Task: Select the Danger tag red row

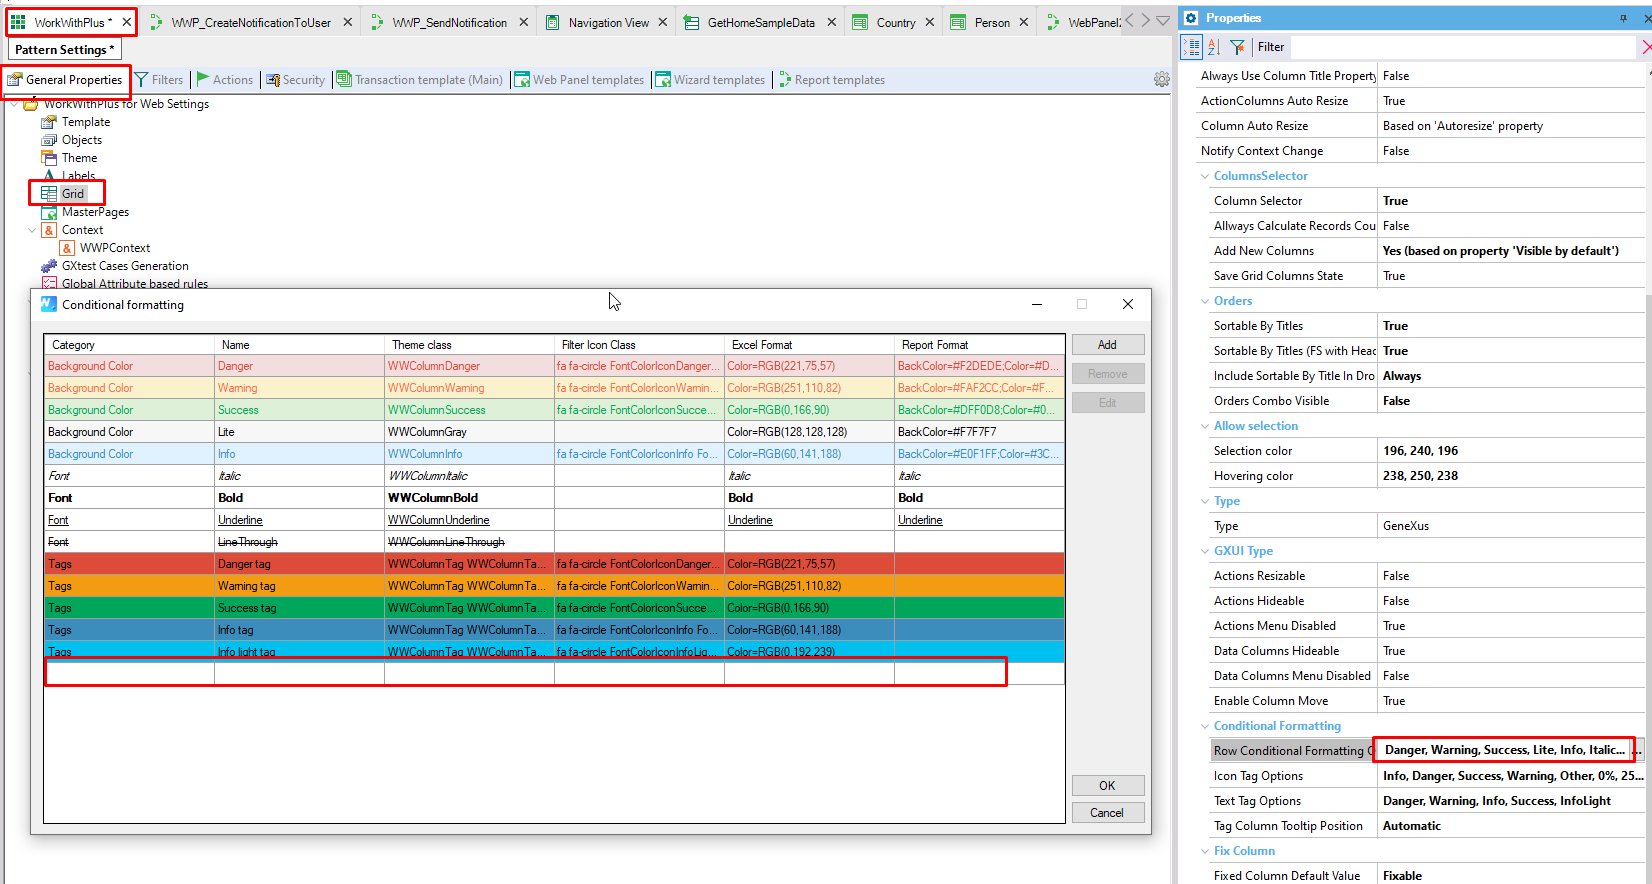Action: point(554,564)
